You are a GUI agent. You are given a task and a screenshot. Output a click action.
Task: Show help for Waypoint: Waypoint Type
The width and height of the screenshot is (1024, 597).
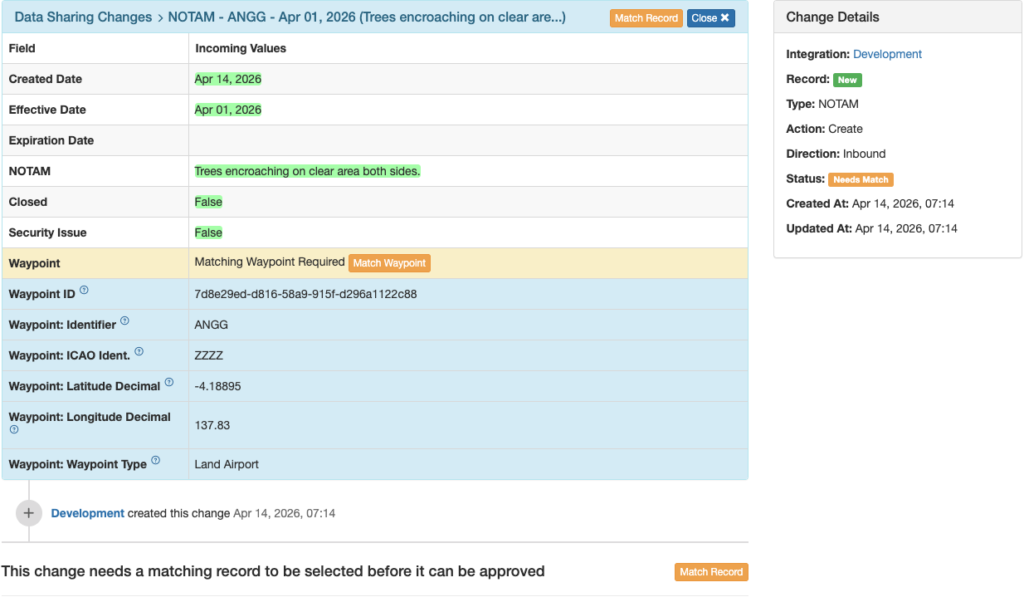156,463
